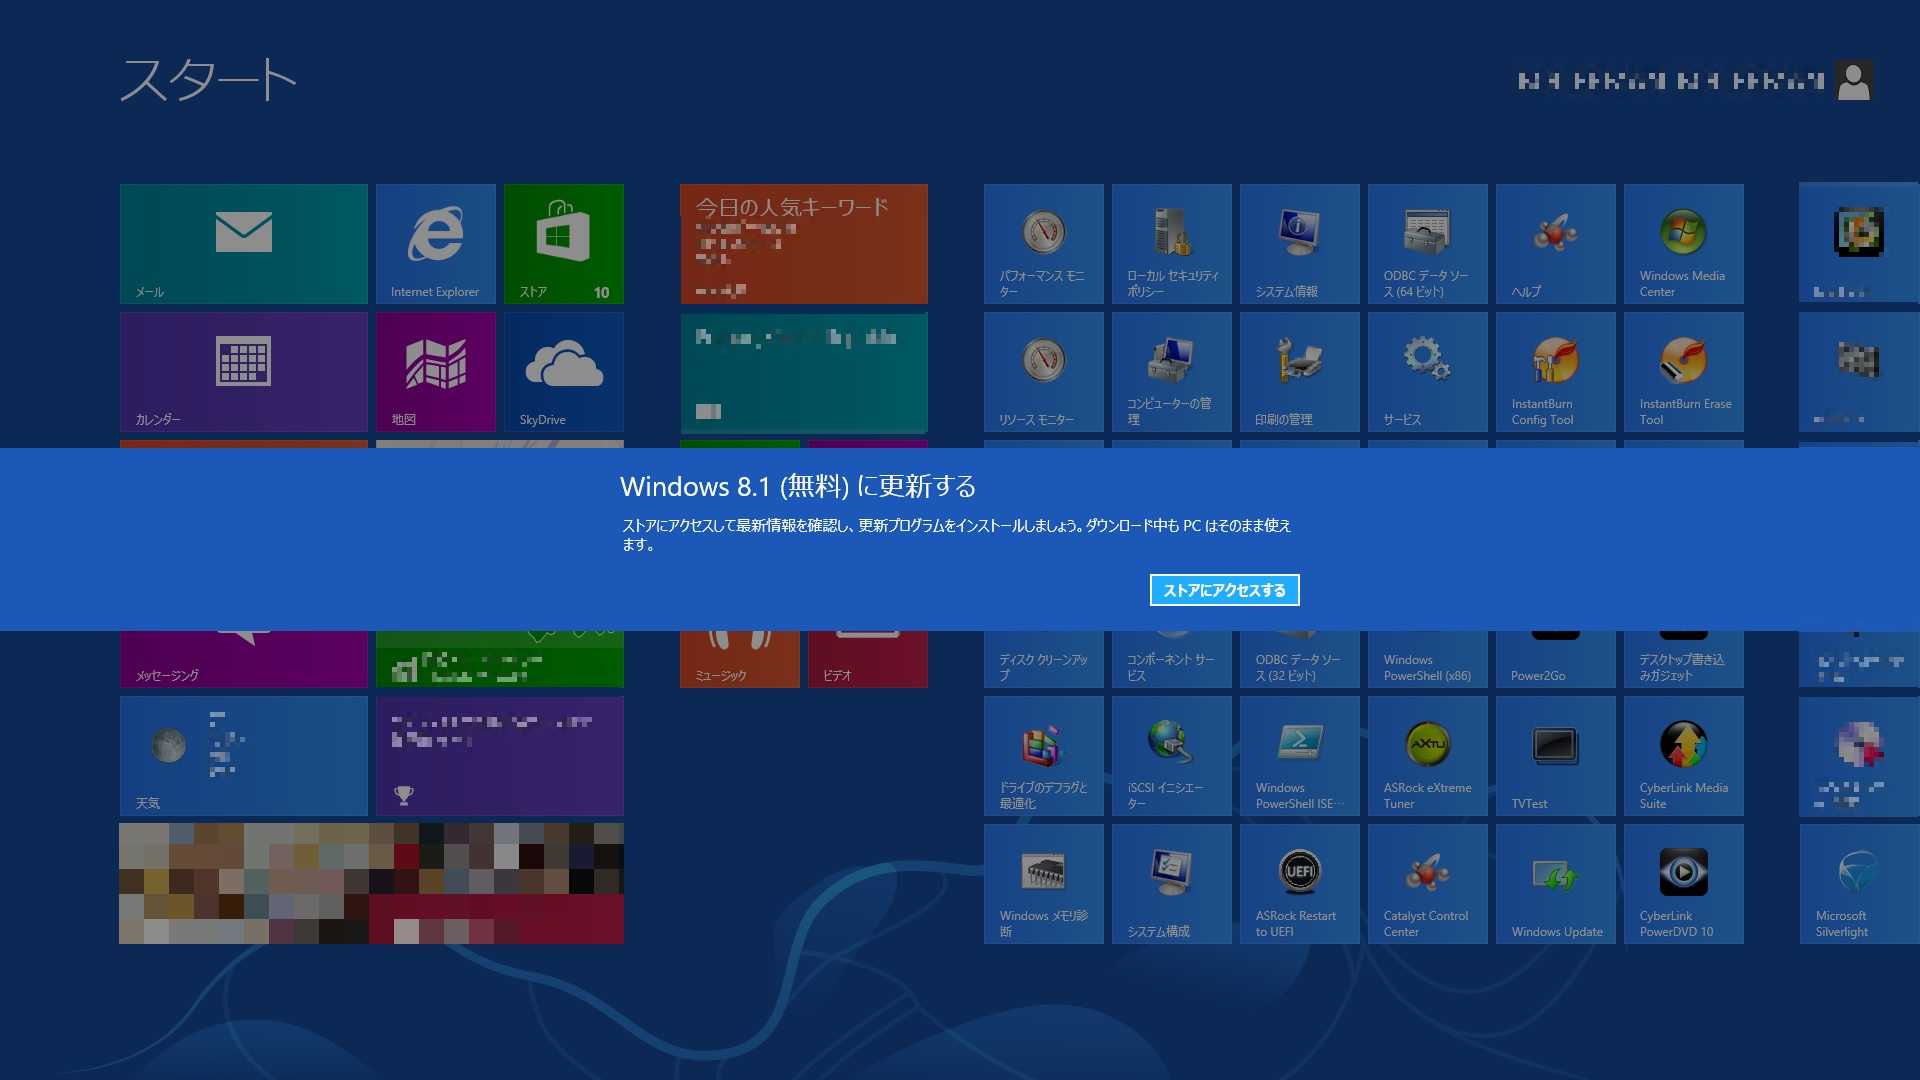Open the Help (ヘルプ) tile

(1556, 244)
